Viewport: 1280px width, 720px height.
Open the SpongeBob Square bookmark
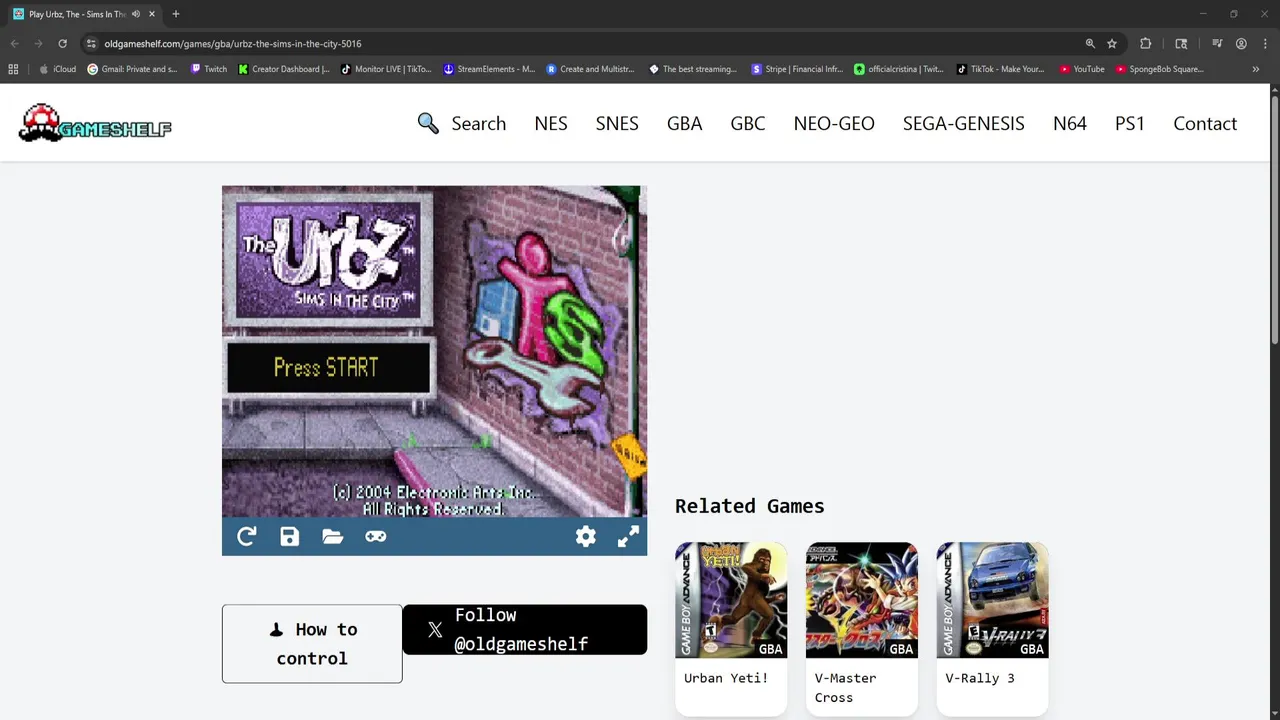[x=1160, y=69]
